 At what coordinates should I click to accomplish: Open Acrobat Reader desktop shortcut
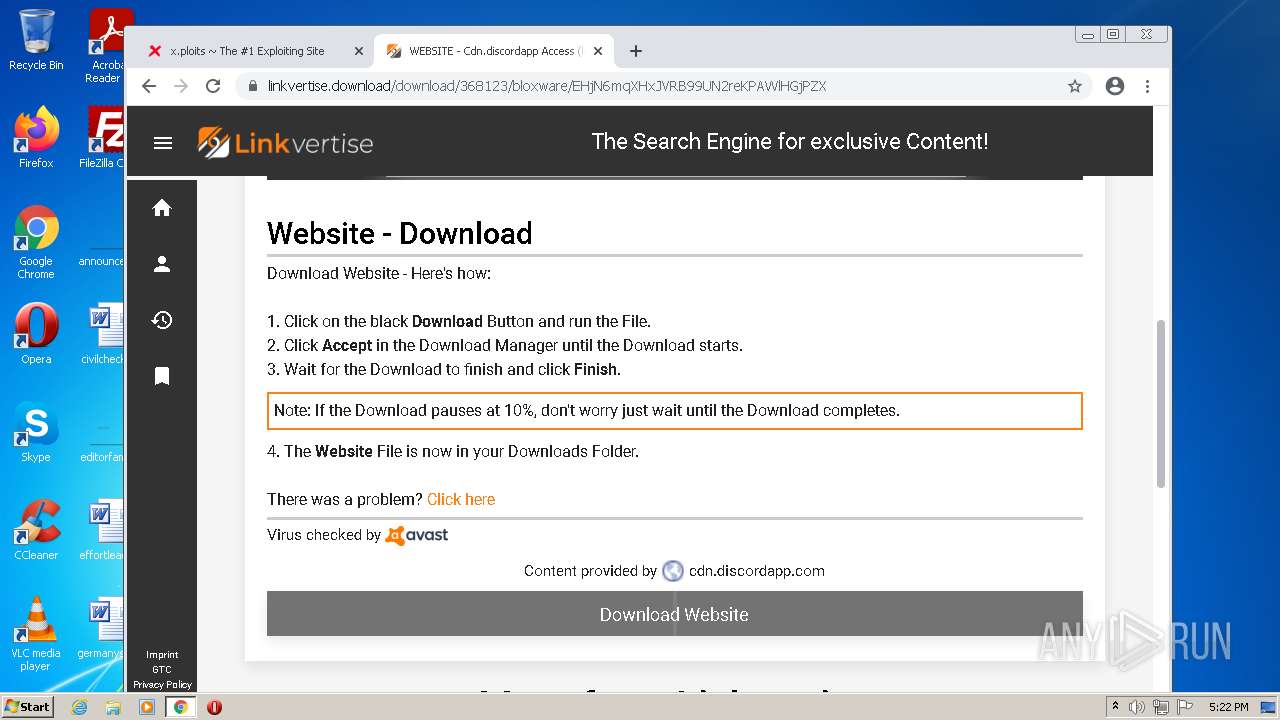pyautogui.click(x=106, y=46)
